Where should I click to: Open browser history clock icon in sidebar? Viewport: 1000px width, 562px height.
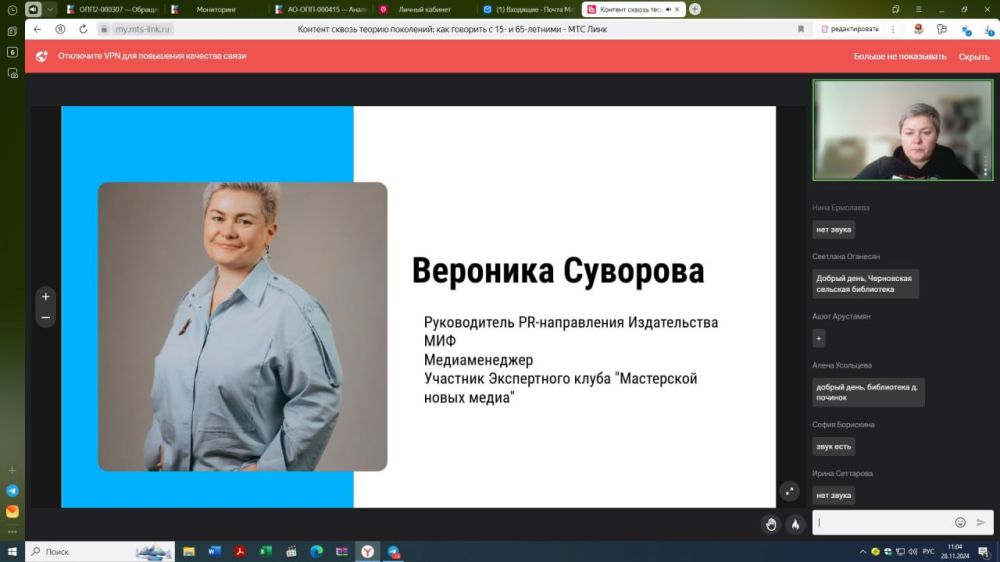[12, 10]
